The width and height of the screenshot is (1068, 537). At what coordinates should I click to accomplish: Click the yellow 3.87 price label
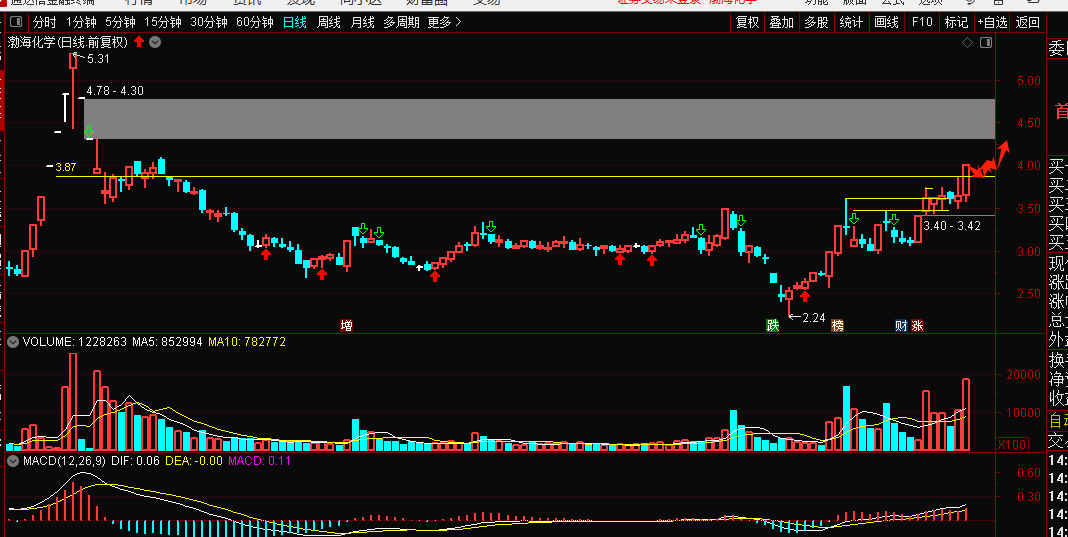point(66,167)
